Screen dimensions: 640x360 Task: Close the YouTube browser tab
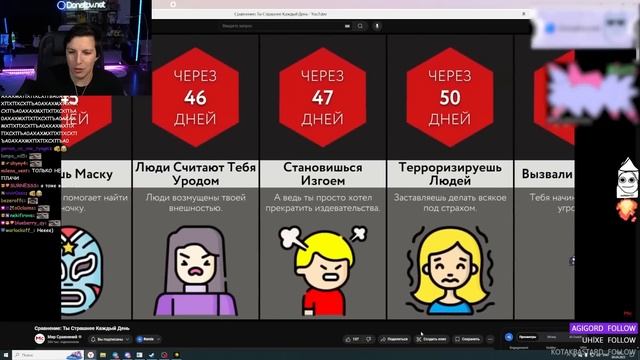tap(524, 14)
